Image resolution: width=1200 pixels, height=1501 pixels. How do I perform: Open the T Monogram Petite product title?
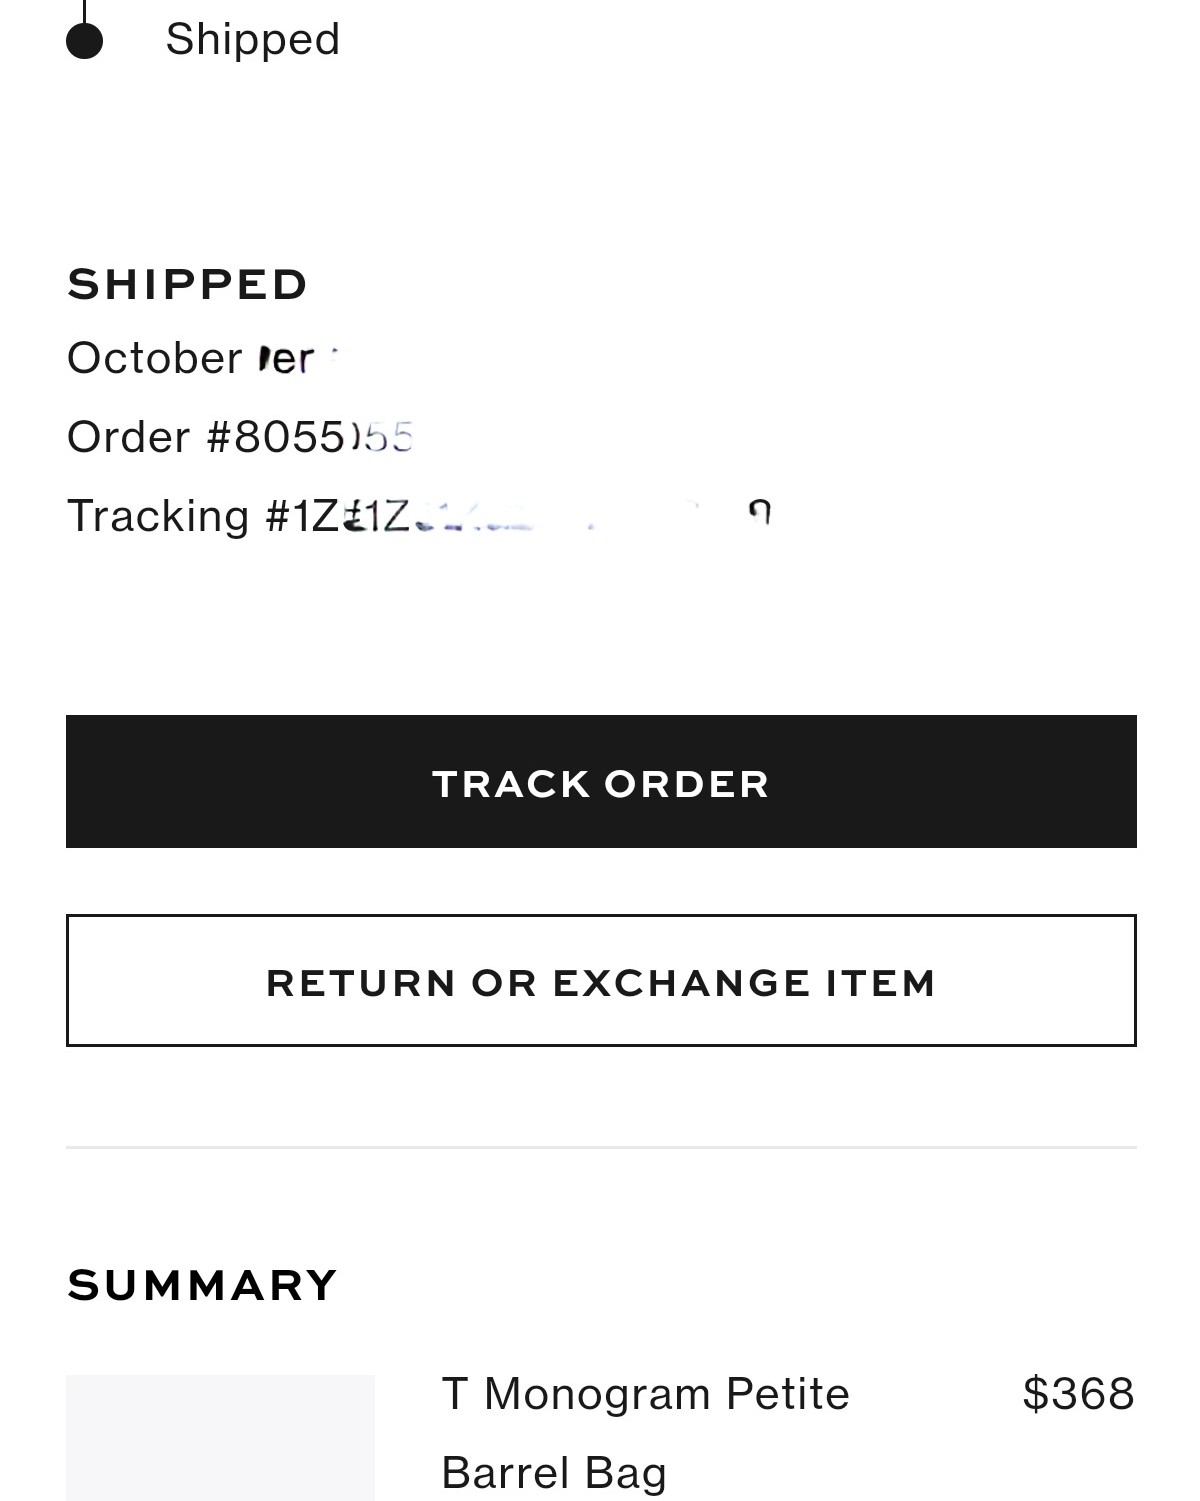click(645, 1394)
